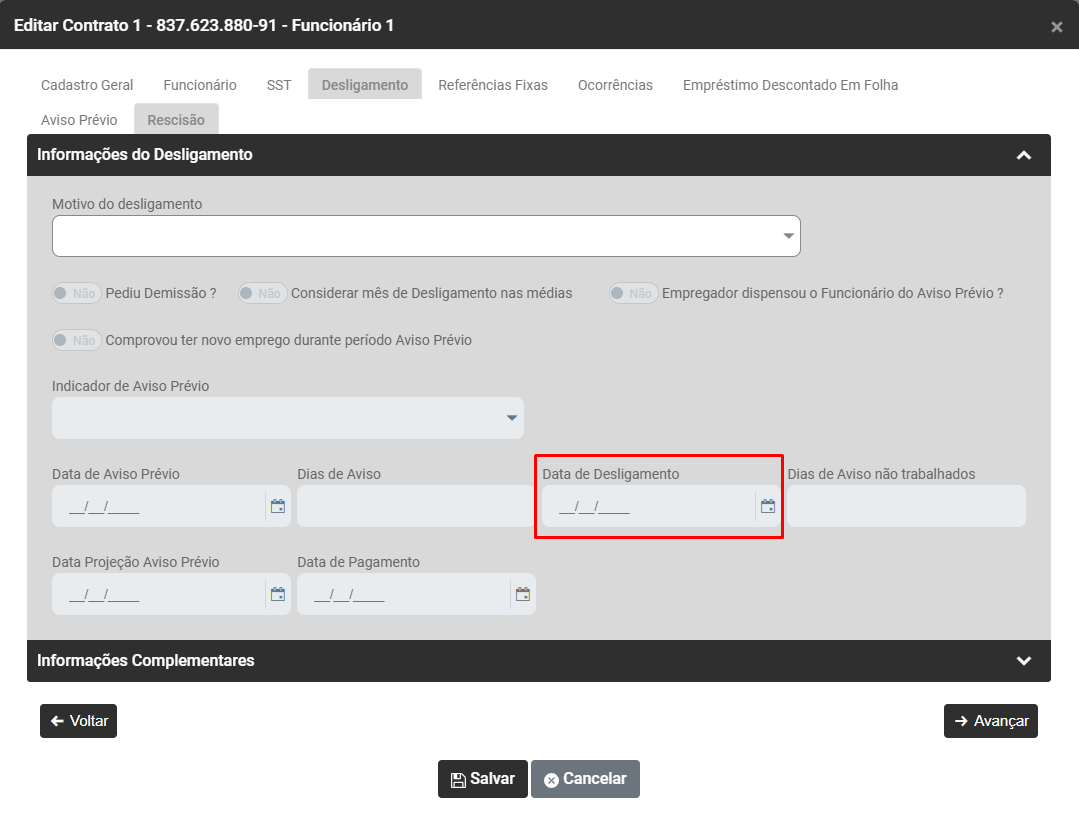Toggle the Pediu Demissão switch
1079x820 pixels.
click(x=76, y=294)
